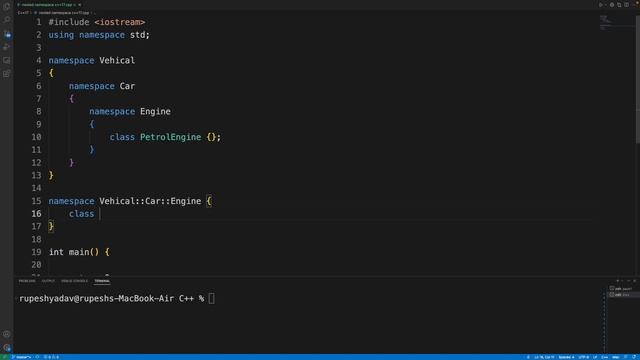Click the editor vertical scrollbar
Screen dimensions: 640x360
(x=638, y=80)
